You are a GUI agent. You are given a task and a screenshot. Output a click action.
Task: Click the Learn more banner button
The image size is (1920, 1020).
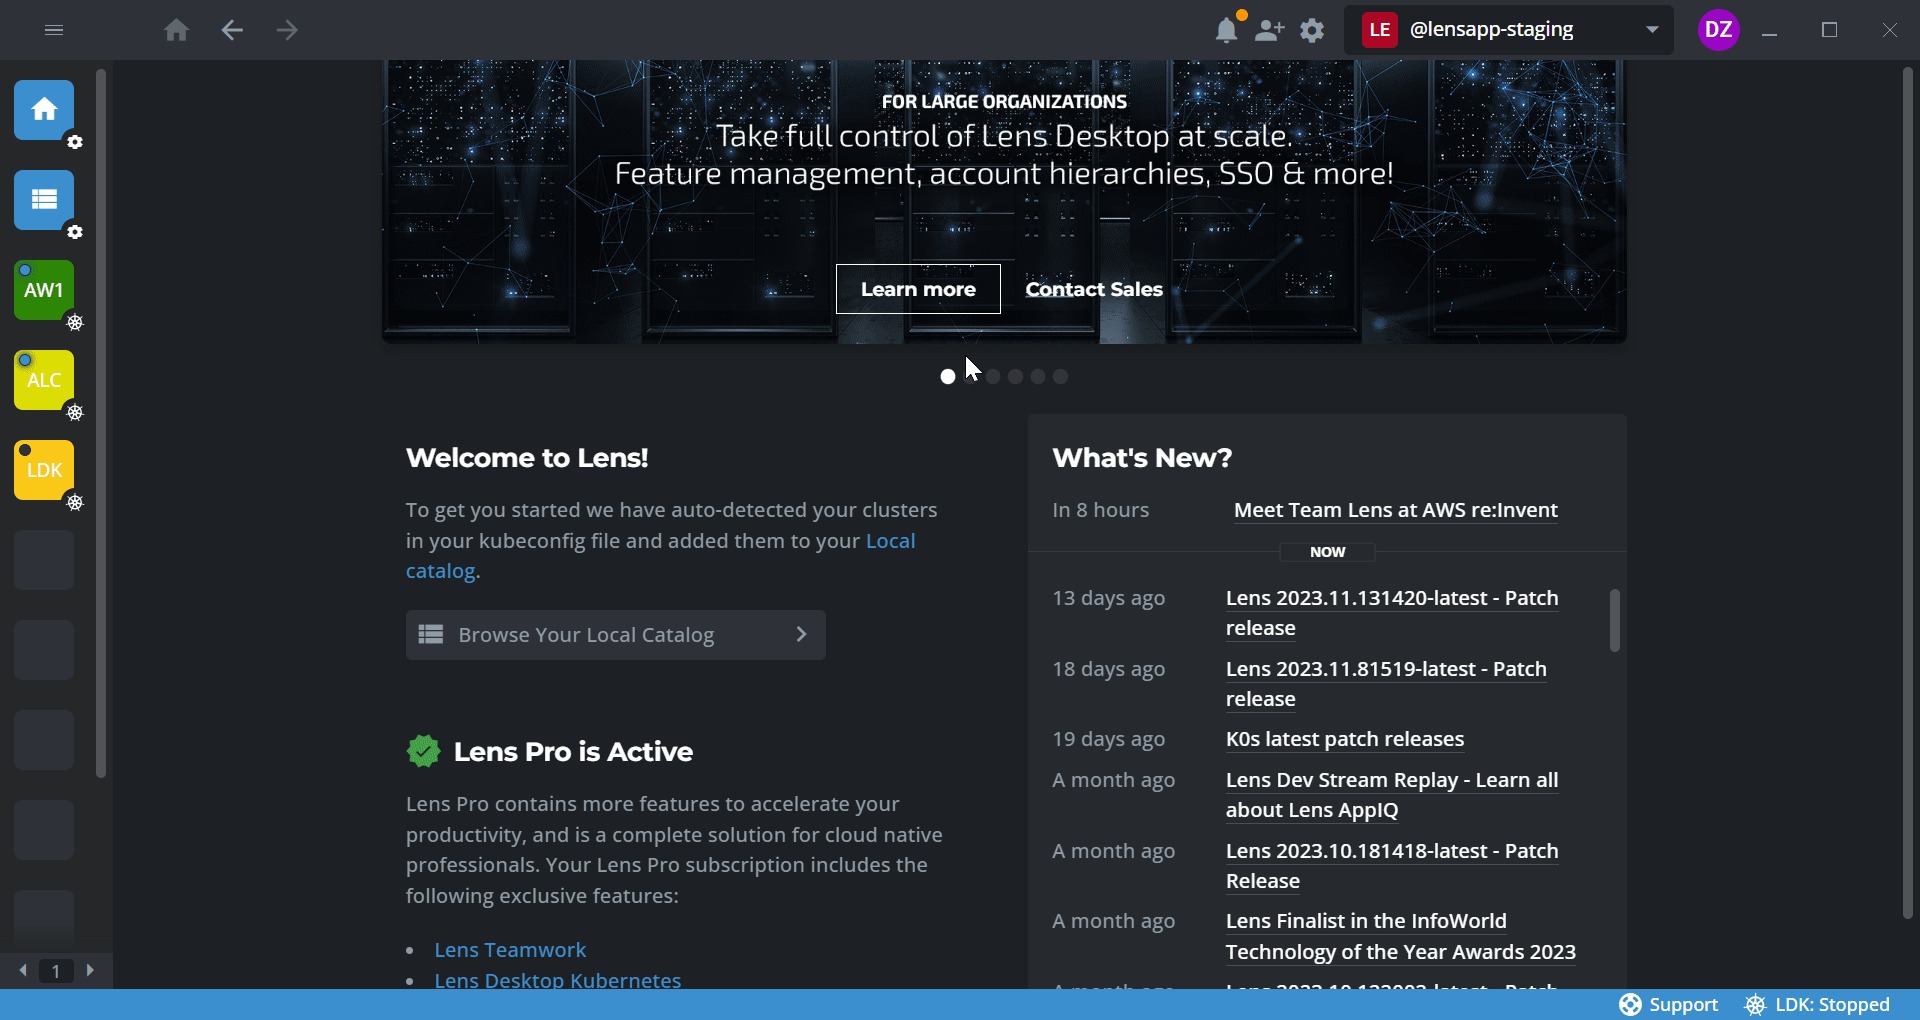(918, 289)
